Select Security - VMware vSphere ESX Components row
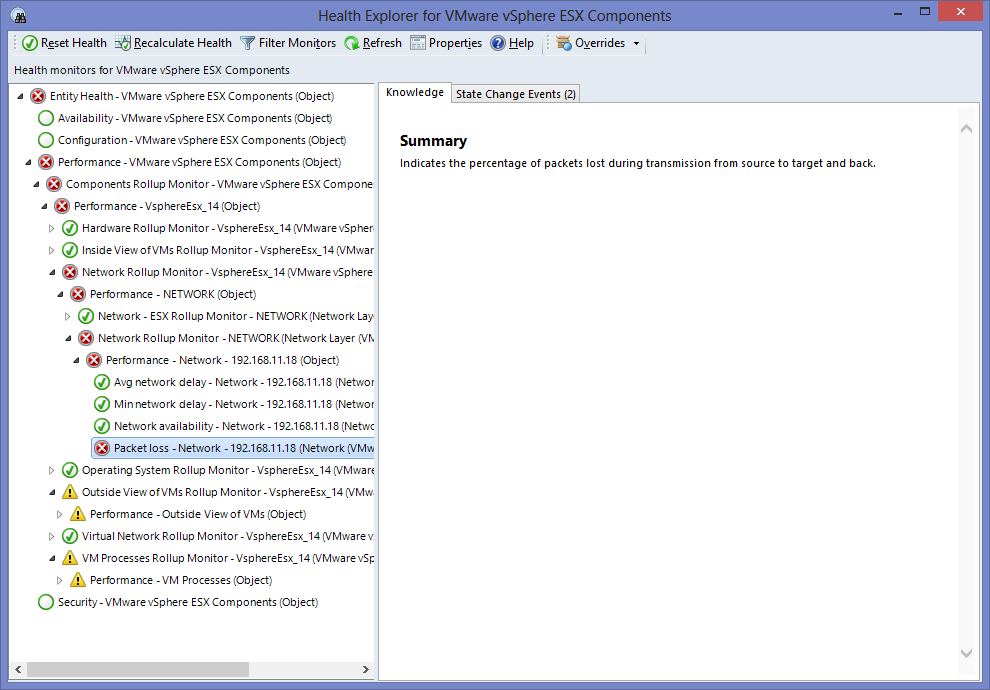 [188, 602]
